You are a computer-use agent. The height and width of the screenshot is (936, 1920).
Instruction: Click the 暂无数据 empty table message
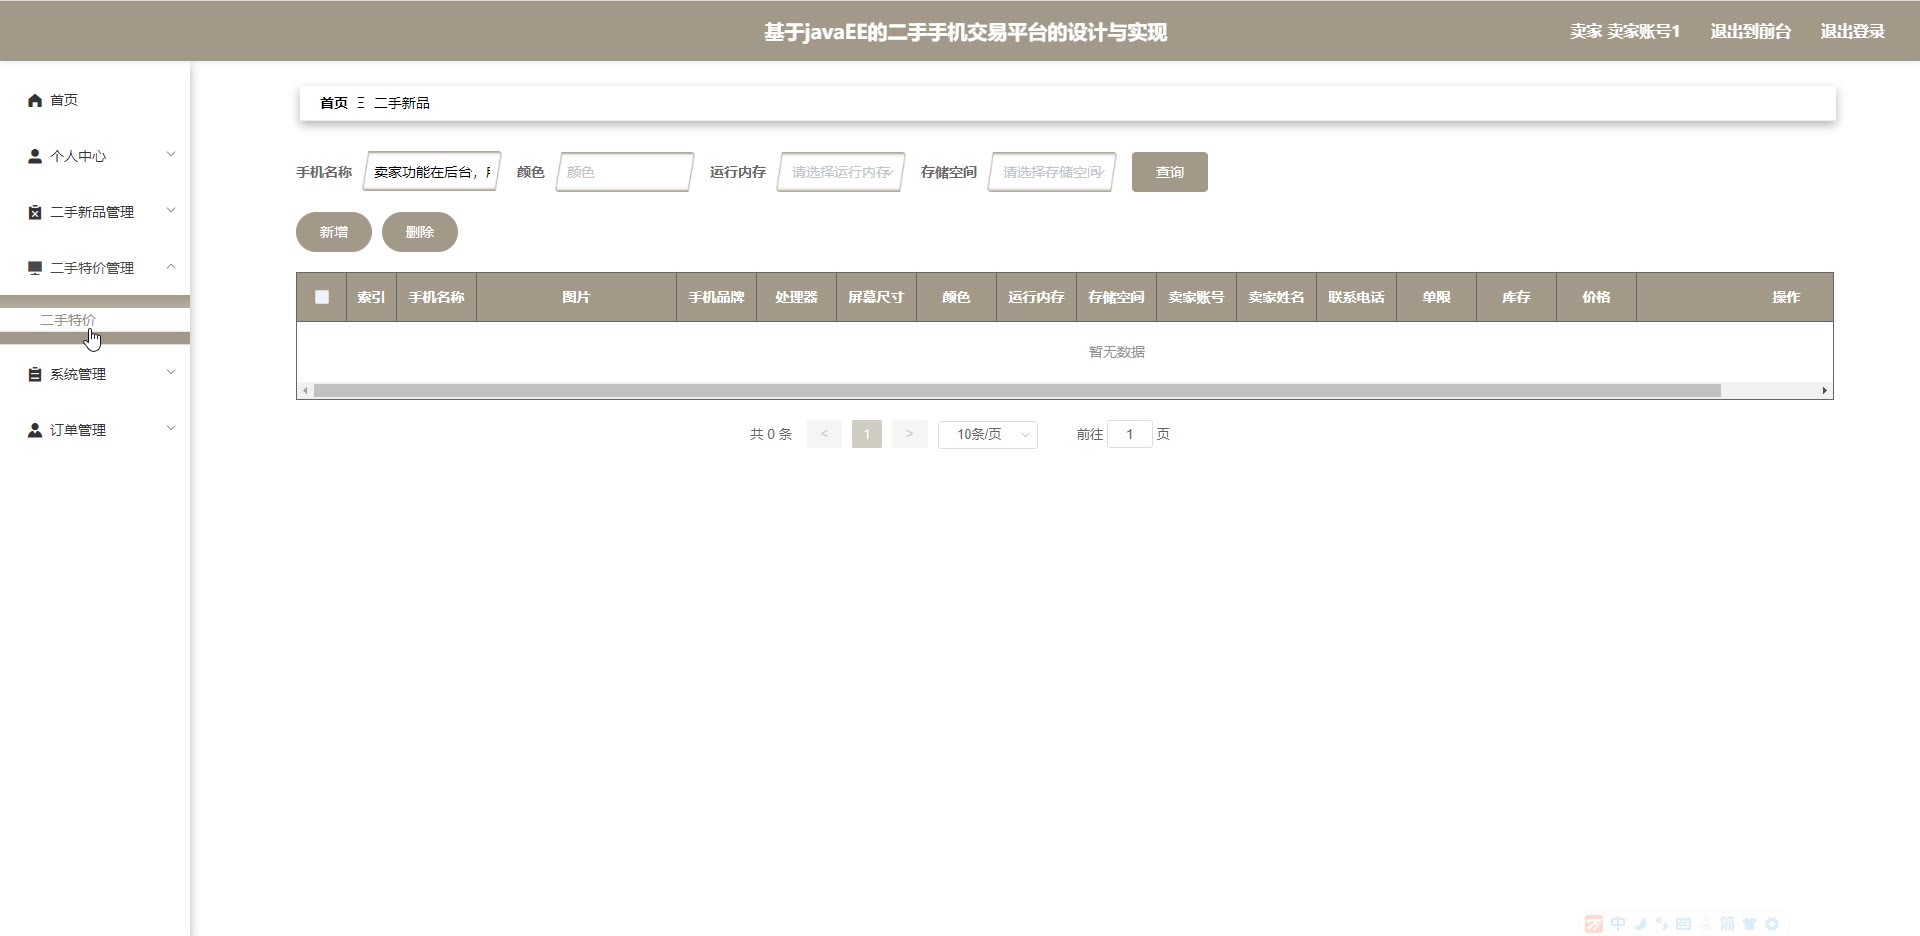(x=1117, y=352)
